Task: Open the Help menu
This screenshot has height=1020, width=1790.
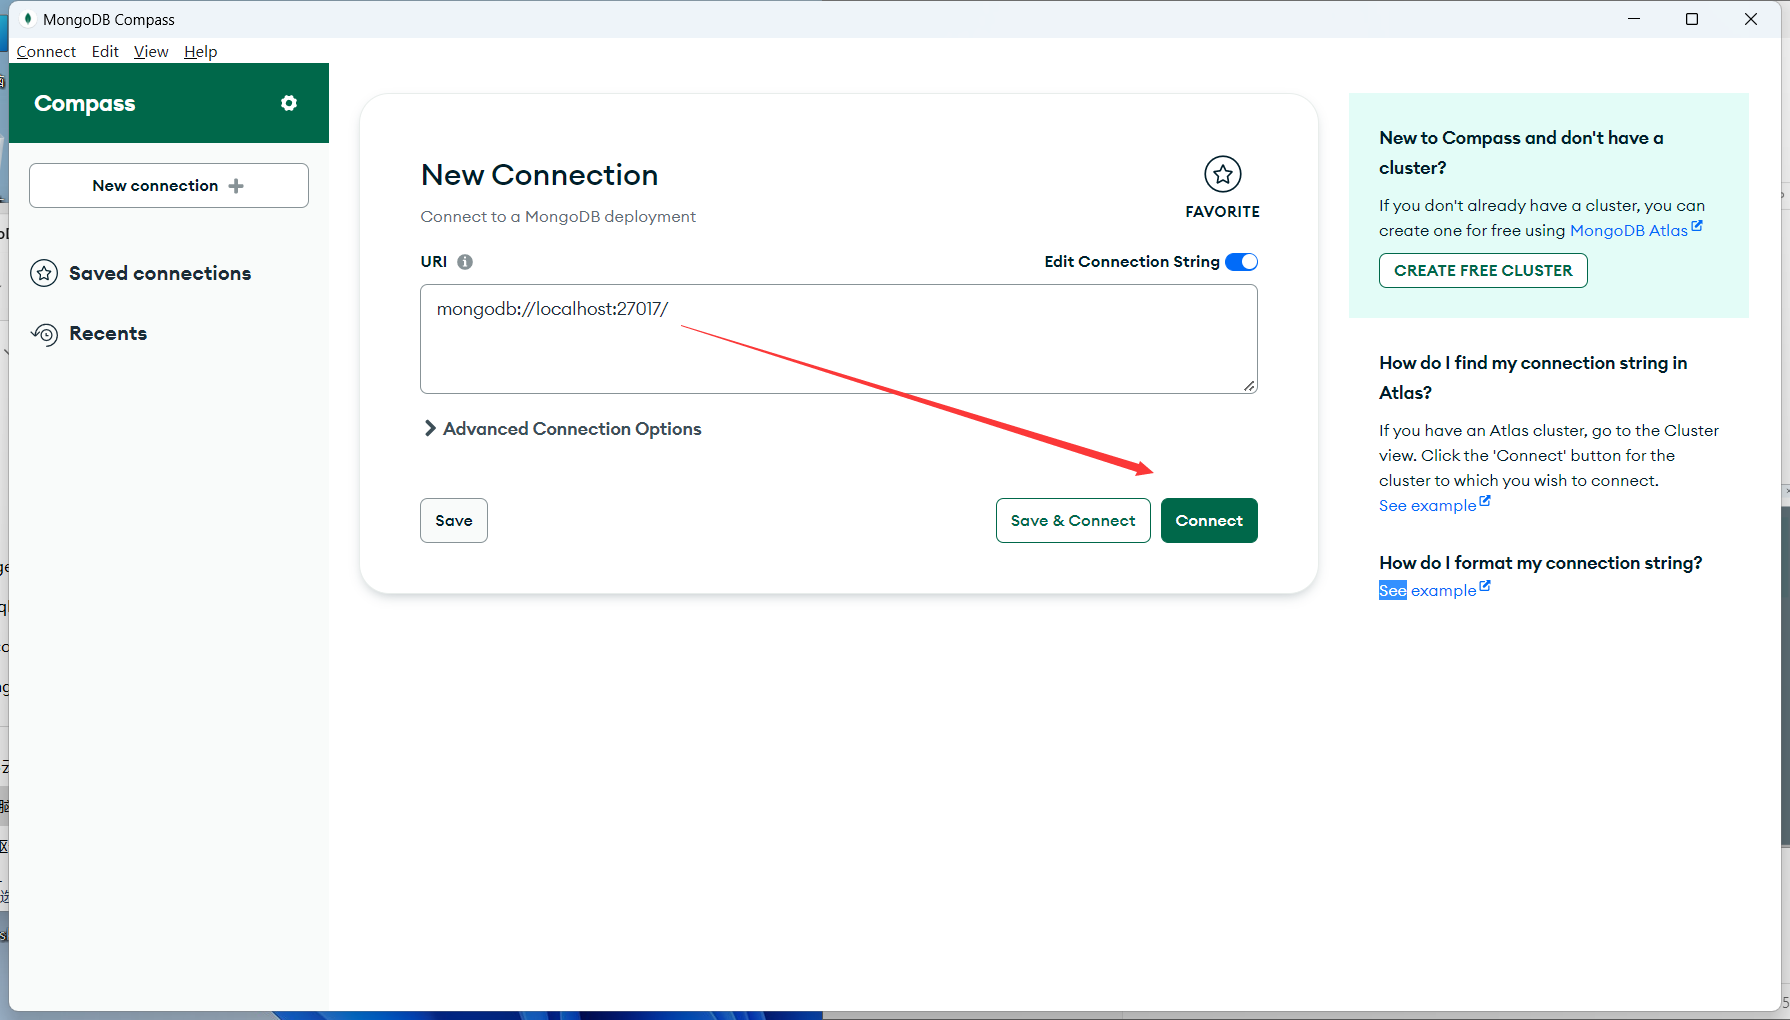Action: point(200,52)
